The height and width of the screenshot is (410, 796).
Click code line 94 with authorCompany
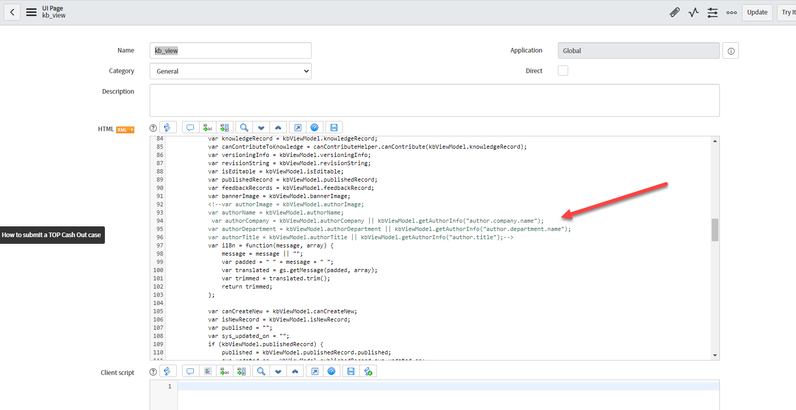pyautogui.click(x=377, y=221)
